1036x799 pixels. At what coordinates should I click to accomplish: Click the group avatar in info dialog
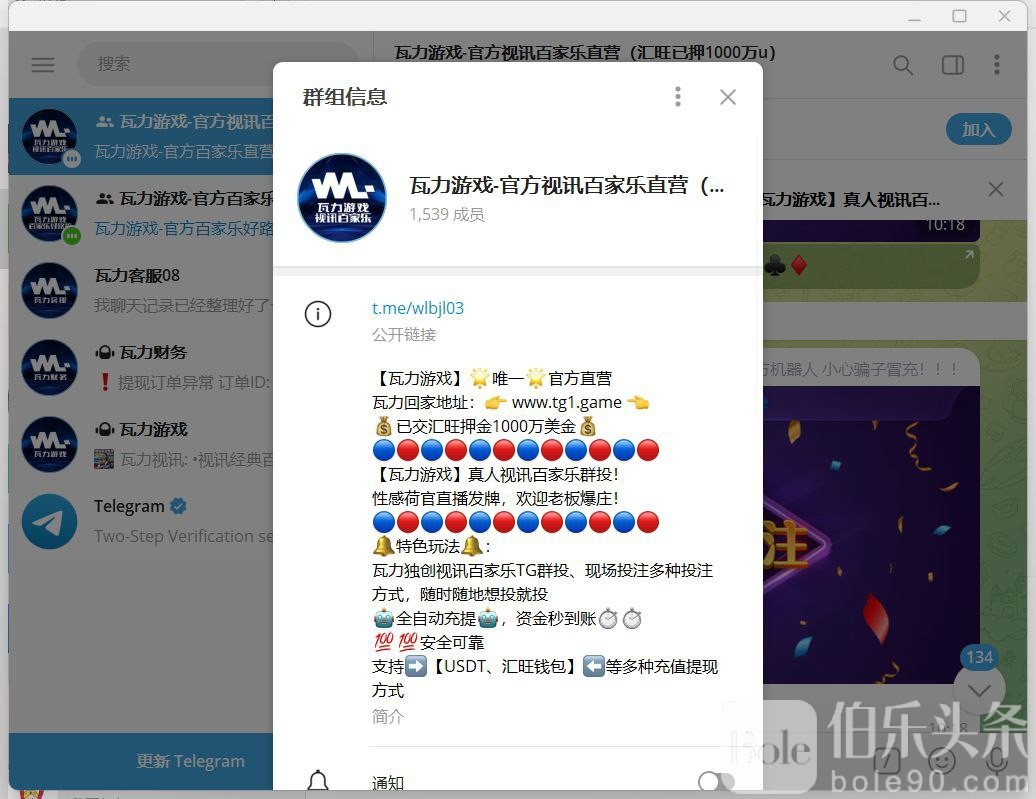tap(342, 198)
